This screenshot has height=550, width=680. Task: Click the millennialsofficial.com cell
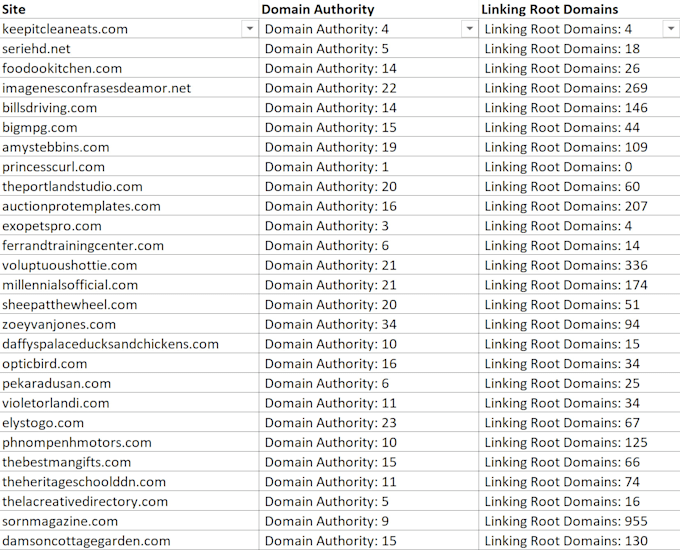[x=129, y=285]
